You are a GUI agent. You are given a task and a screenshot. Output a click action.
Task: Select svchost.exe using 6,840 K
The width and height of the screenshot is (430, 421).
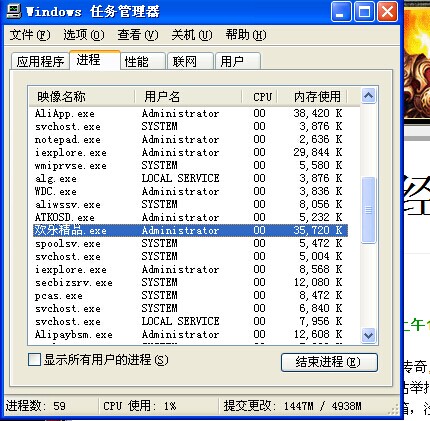click(190, 308)
